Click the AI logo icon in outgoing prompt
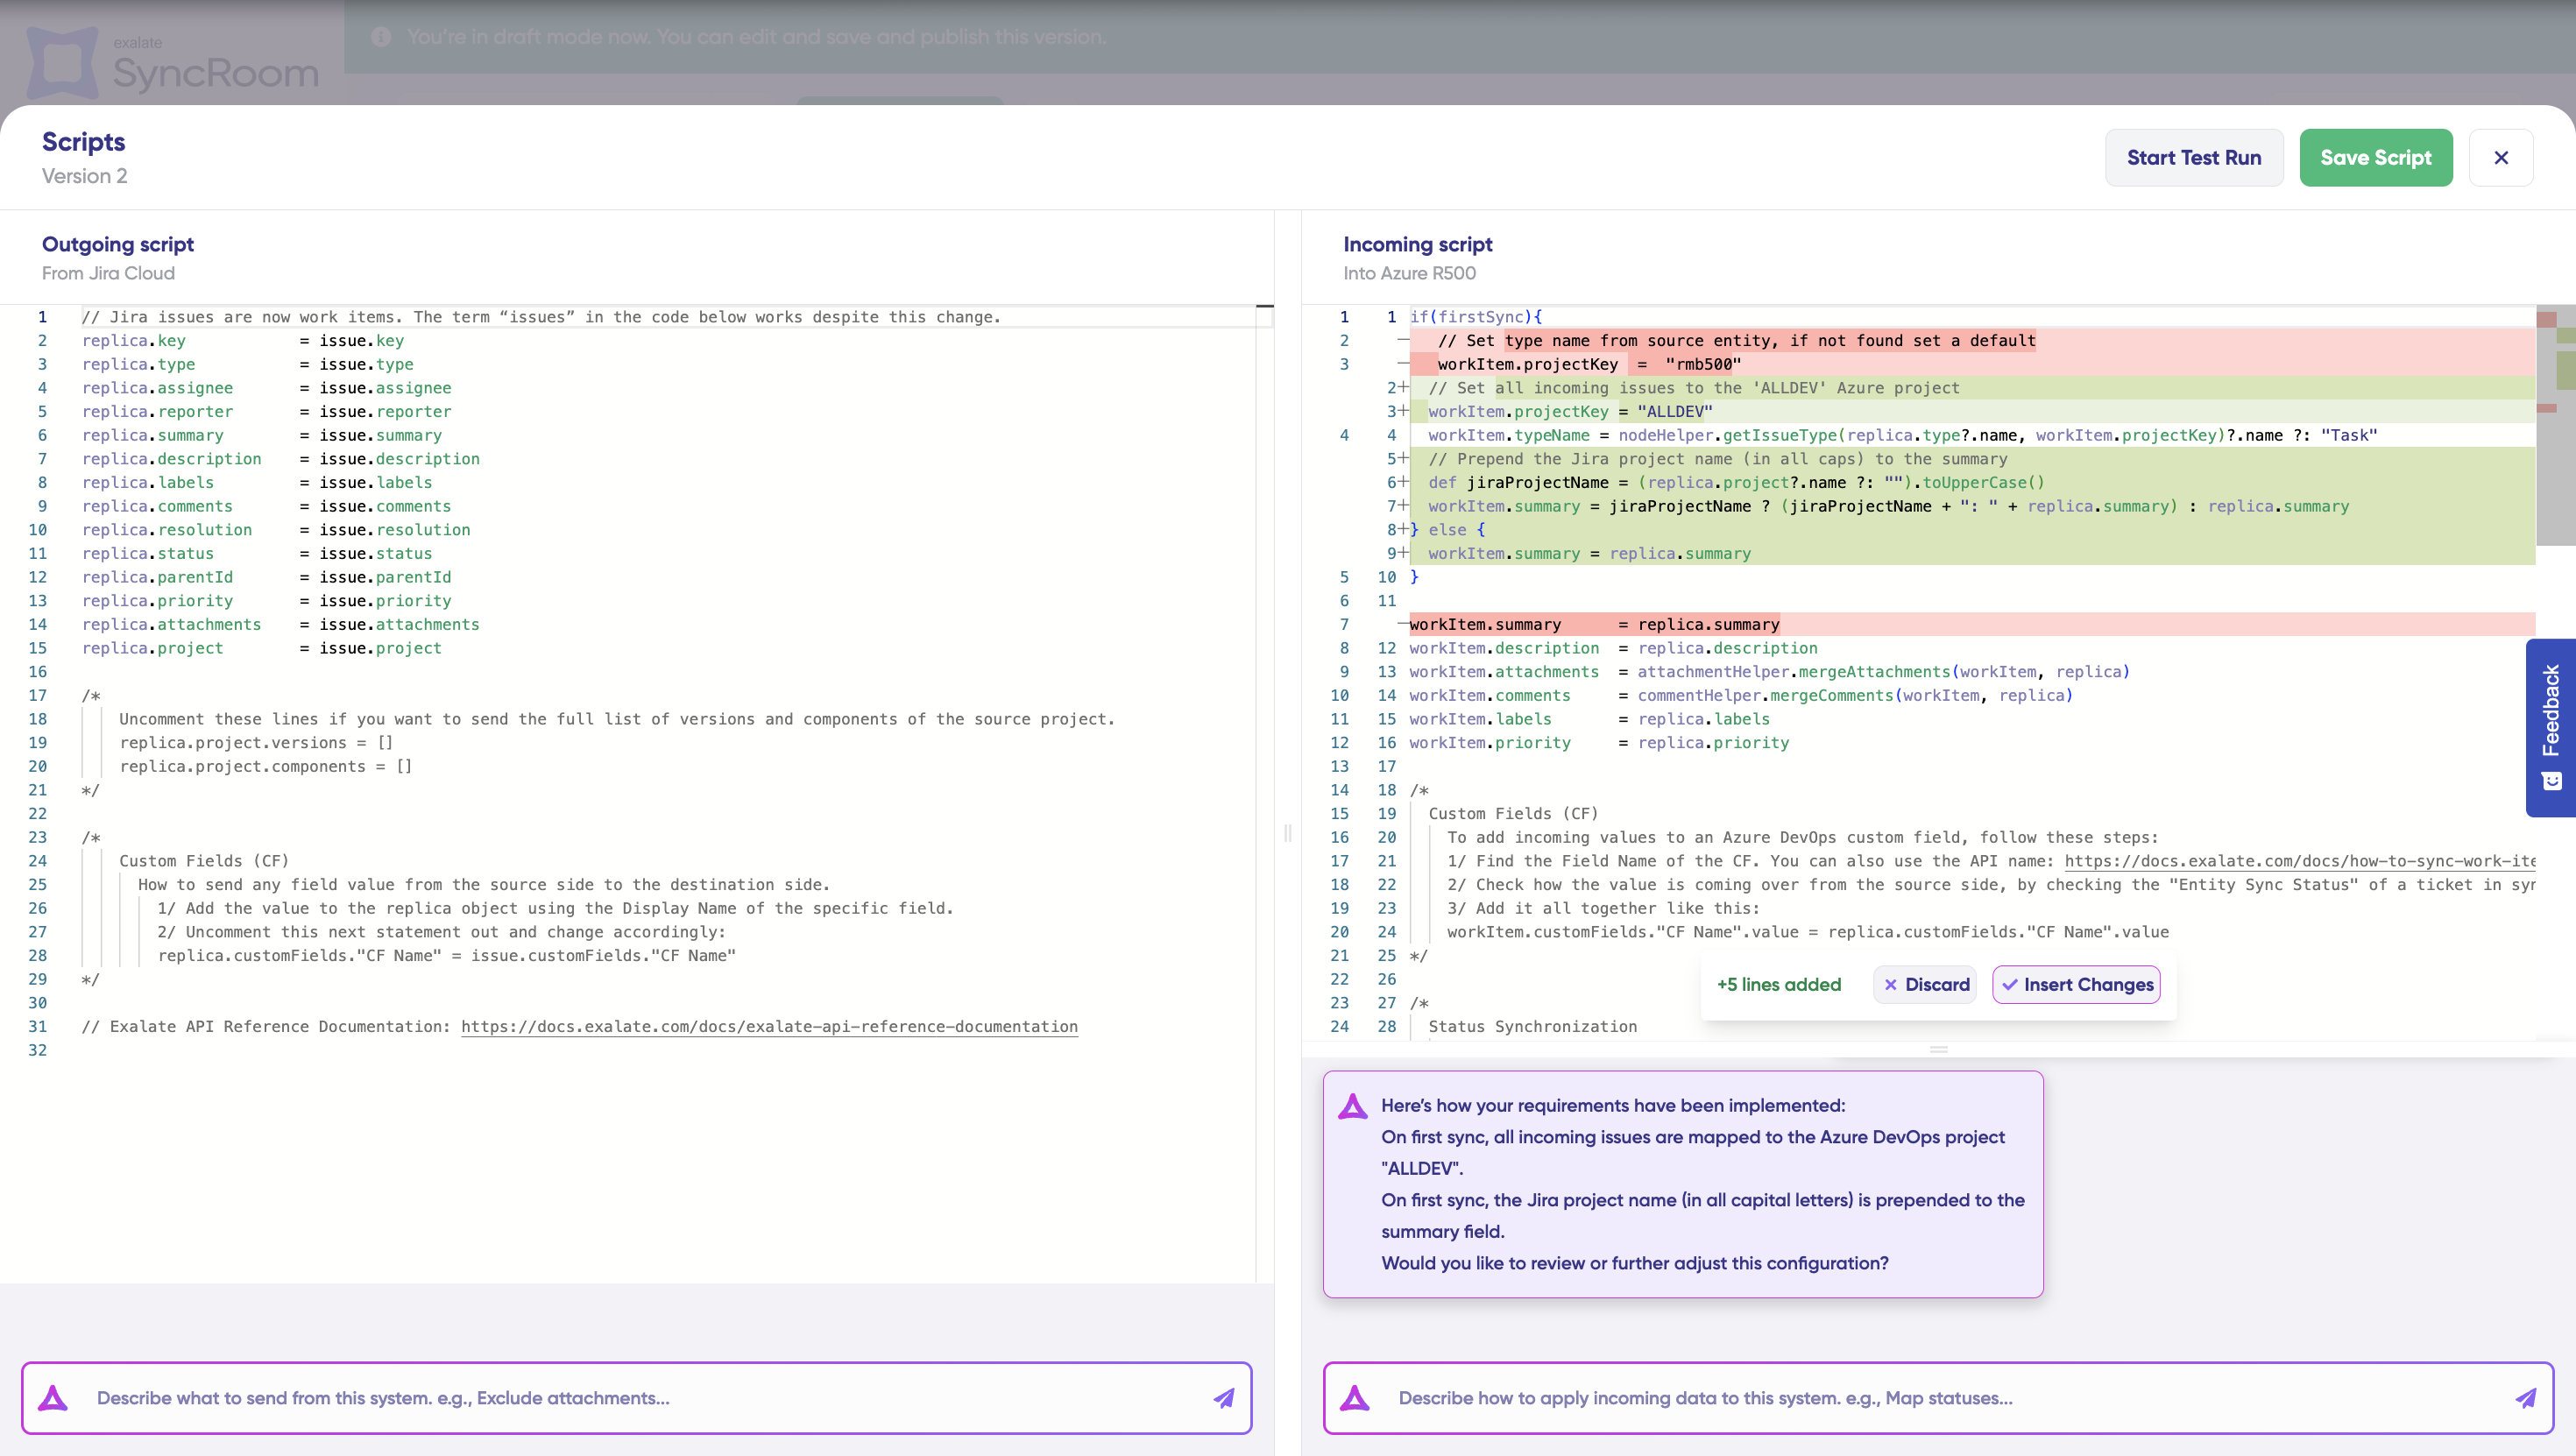The width and height of the screenshot is (2576, 1456). point(53,1398)
